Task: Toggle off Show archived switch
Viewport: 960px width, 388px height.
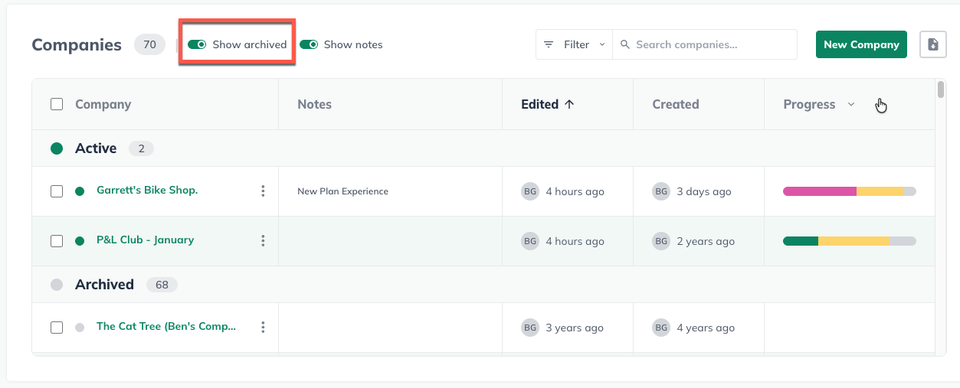Action: (197, 45)
